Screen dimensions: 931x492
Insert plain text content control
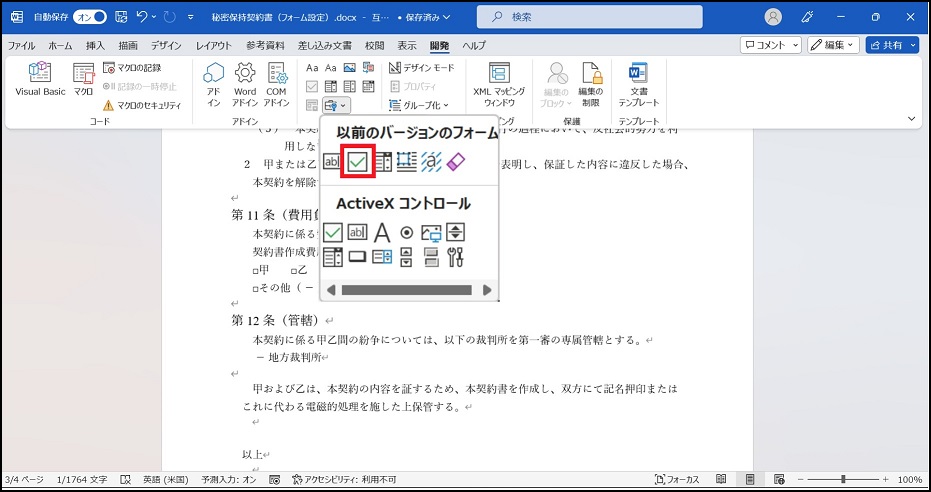tap(331, 68)
